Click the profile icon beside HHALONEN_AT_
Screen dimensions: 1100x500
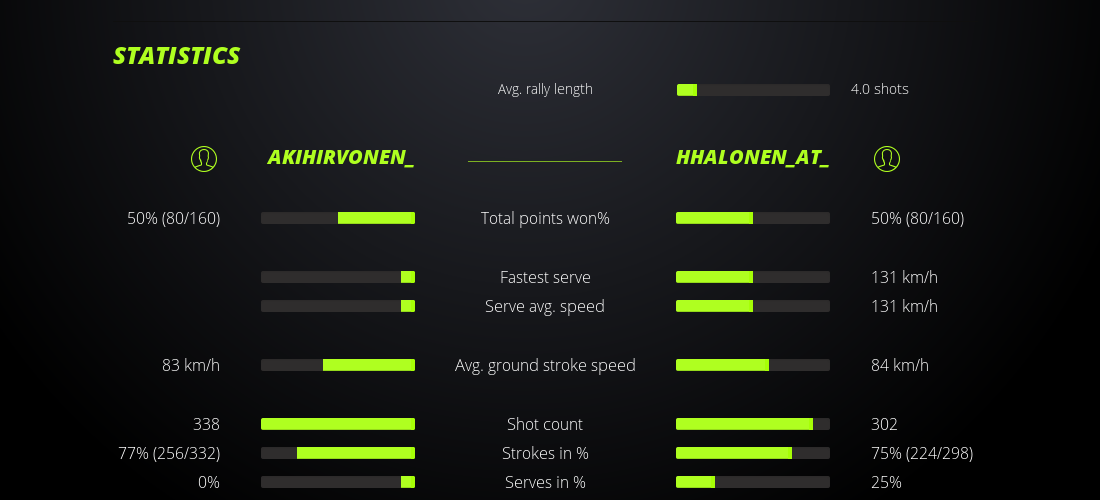(887, 158)
